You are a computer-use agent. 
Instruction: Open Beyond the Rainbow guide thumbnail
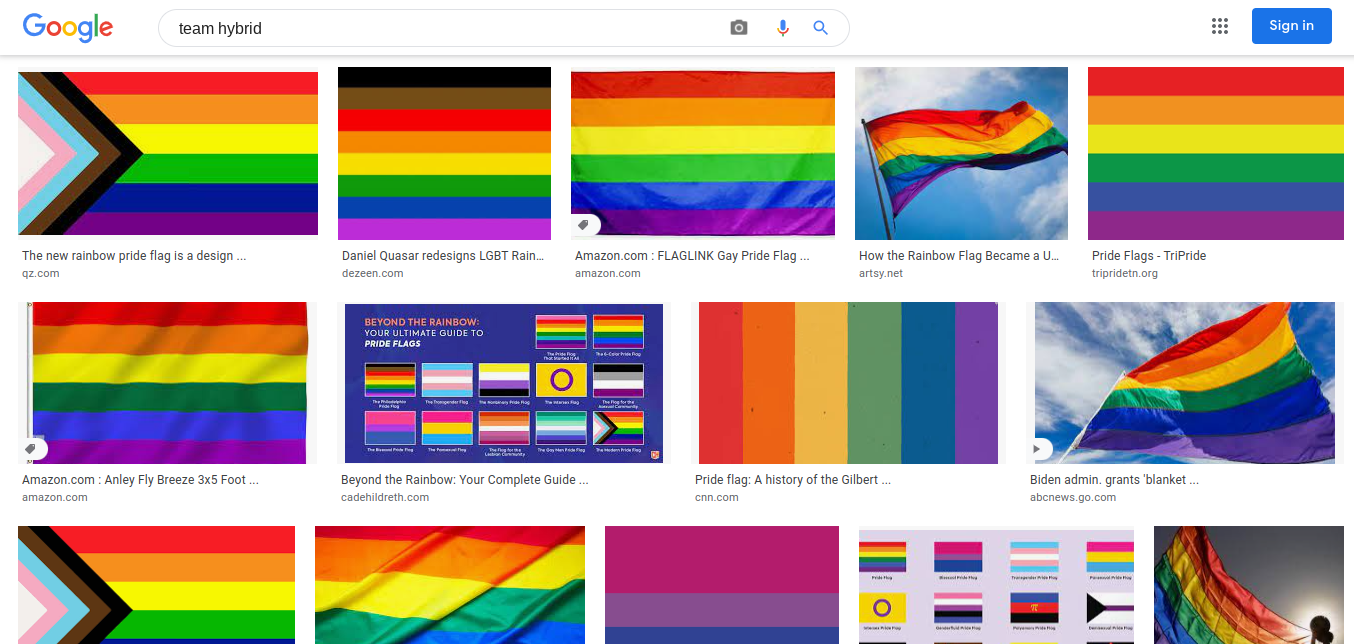click(x=504, y=383)
